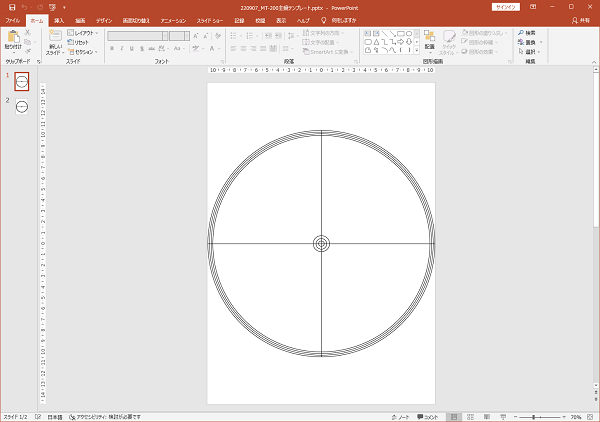Viewport: 600px width, 422px height.
Task: Select slide 2 thumbnail
Action: pos(22,106)
